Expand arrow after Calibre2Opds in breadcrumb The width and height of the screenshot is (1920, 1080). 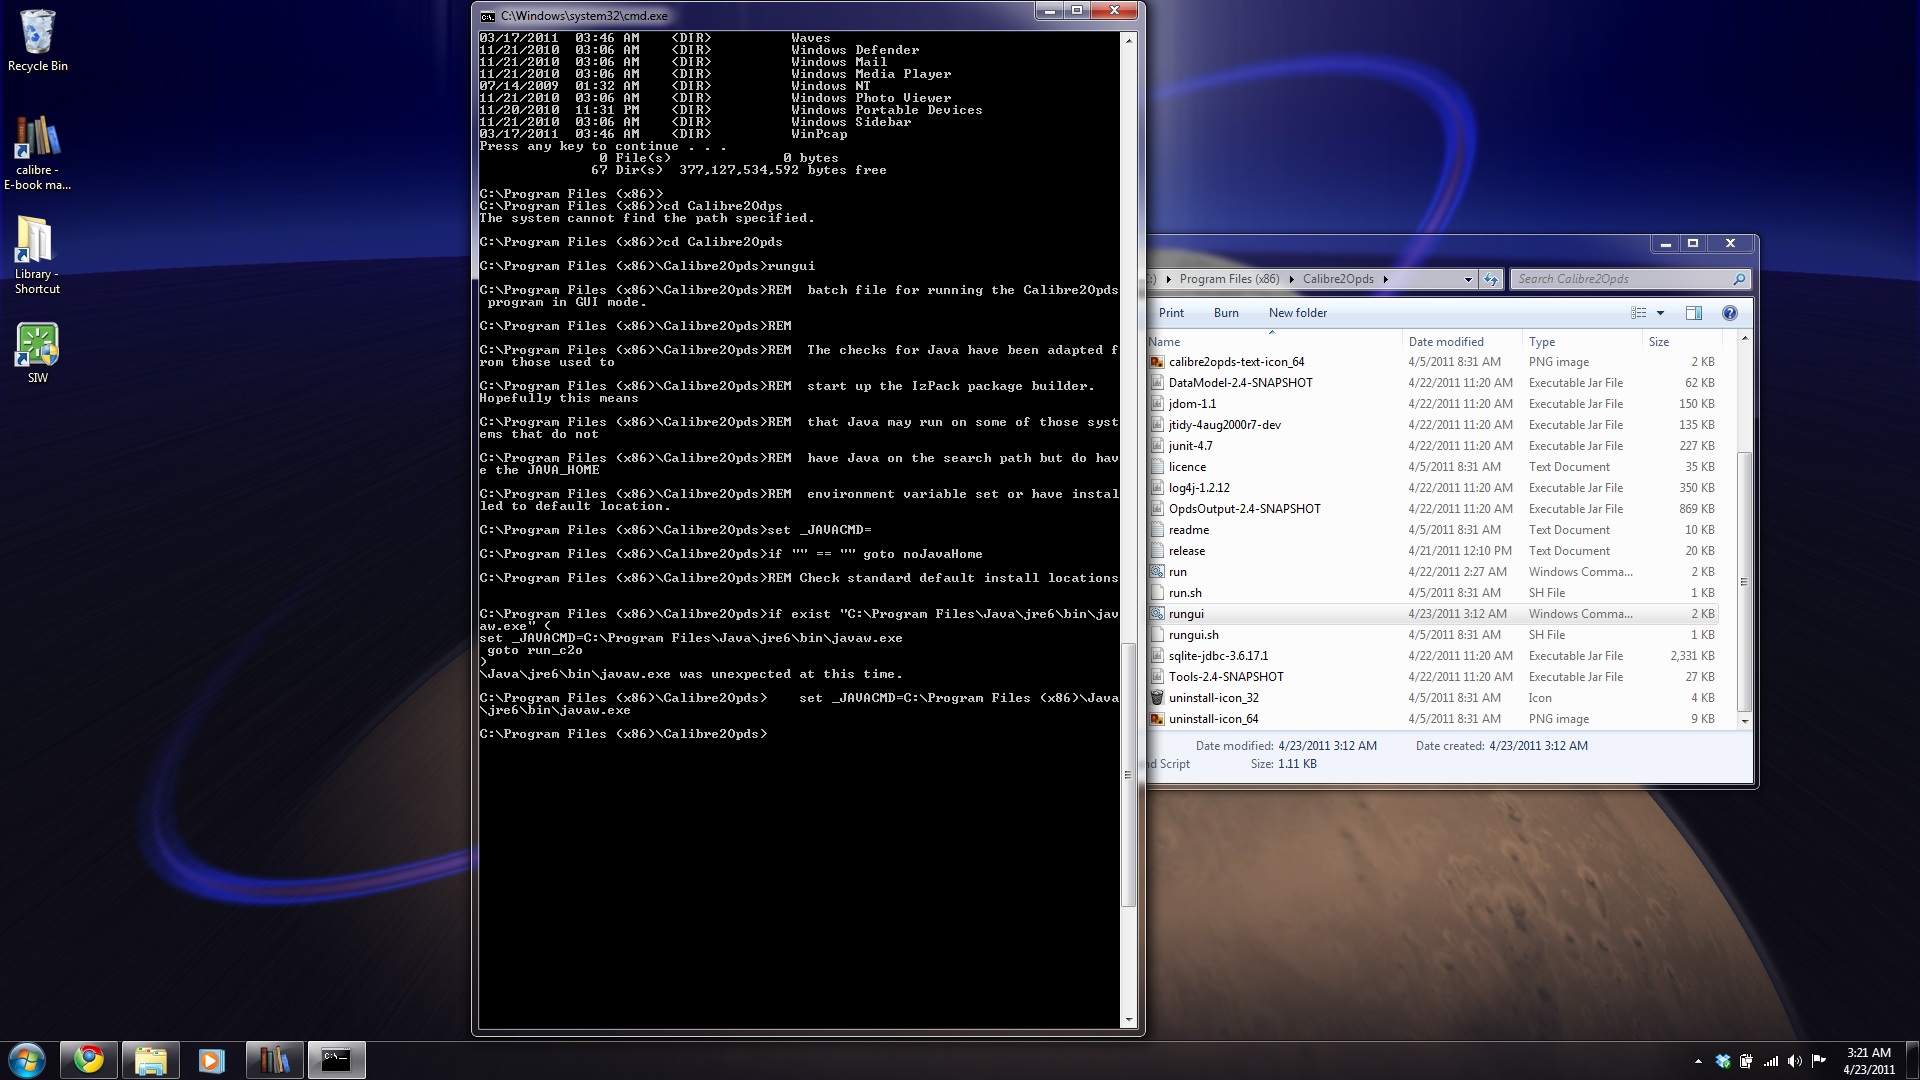tap(1386, 279)
